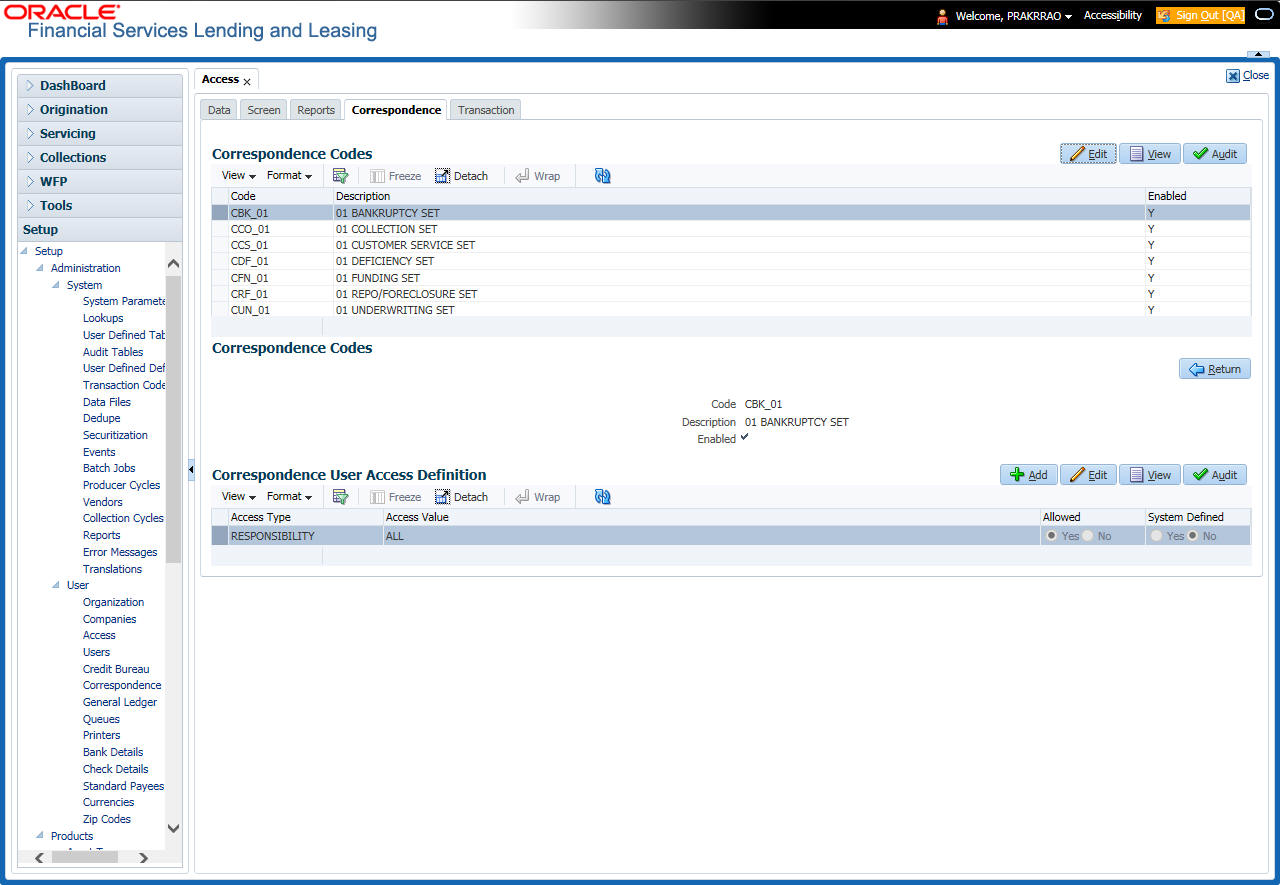Select the CCO_01 row in the codes table
Screen dimensions: 1280x885
click(731, 229)
